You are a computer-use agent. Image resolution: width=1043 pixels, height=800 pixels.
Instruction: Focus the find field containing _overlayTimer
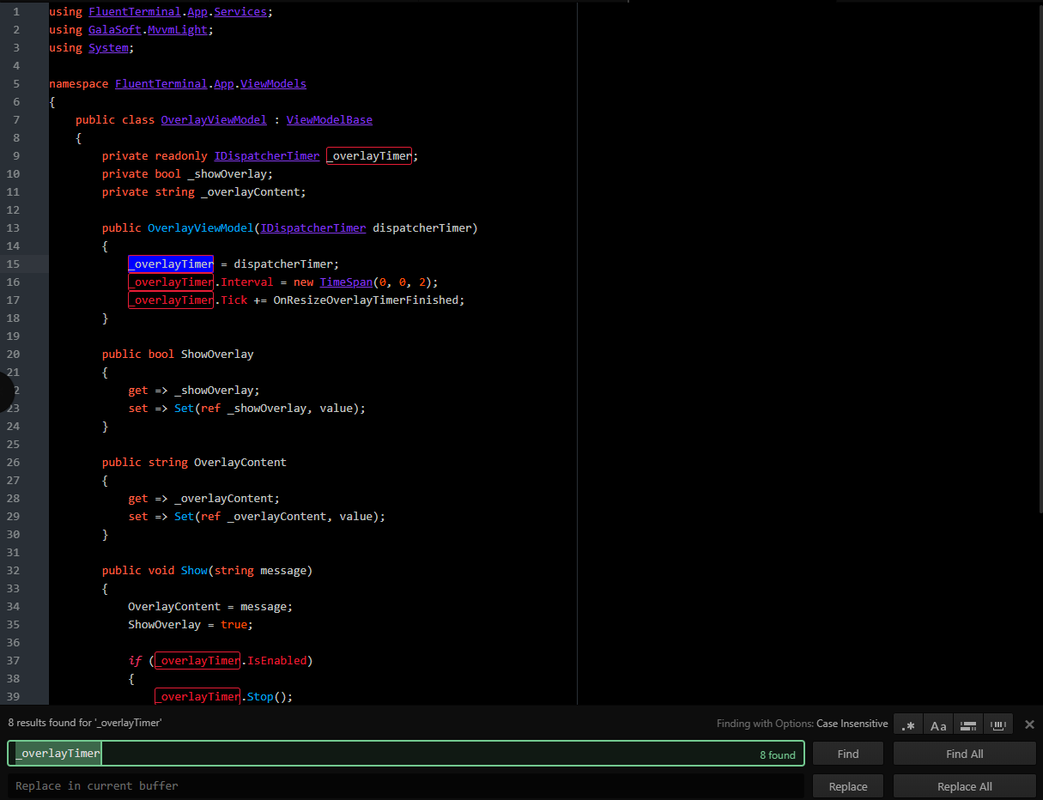[x=406, y=753]
